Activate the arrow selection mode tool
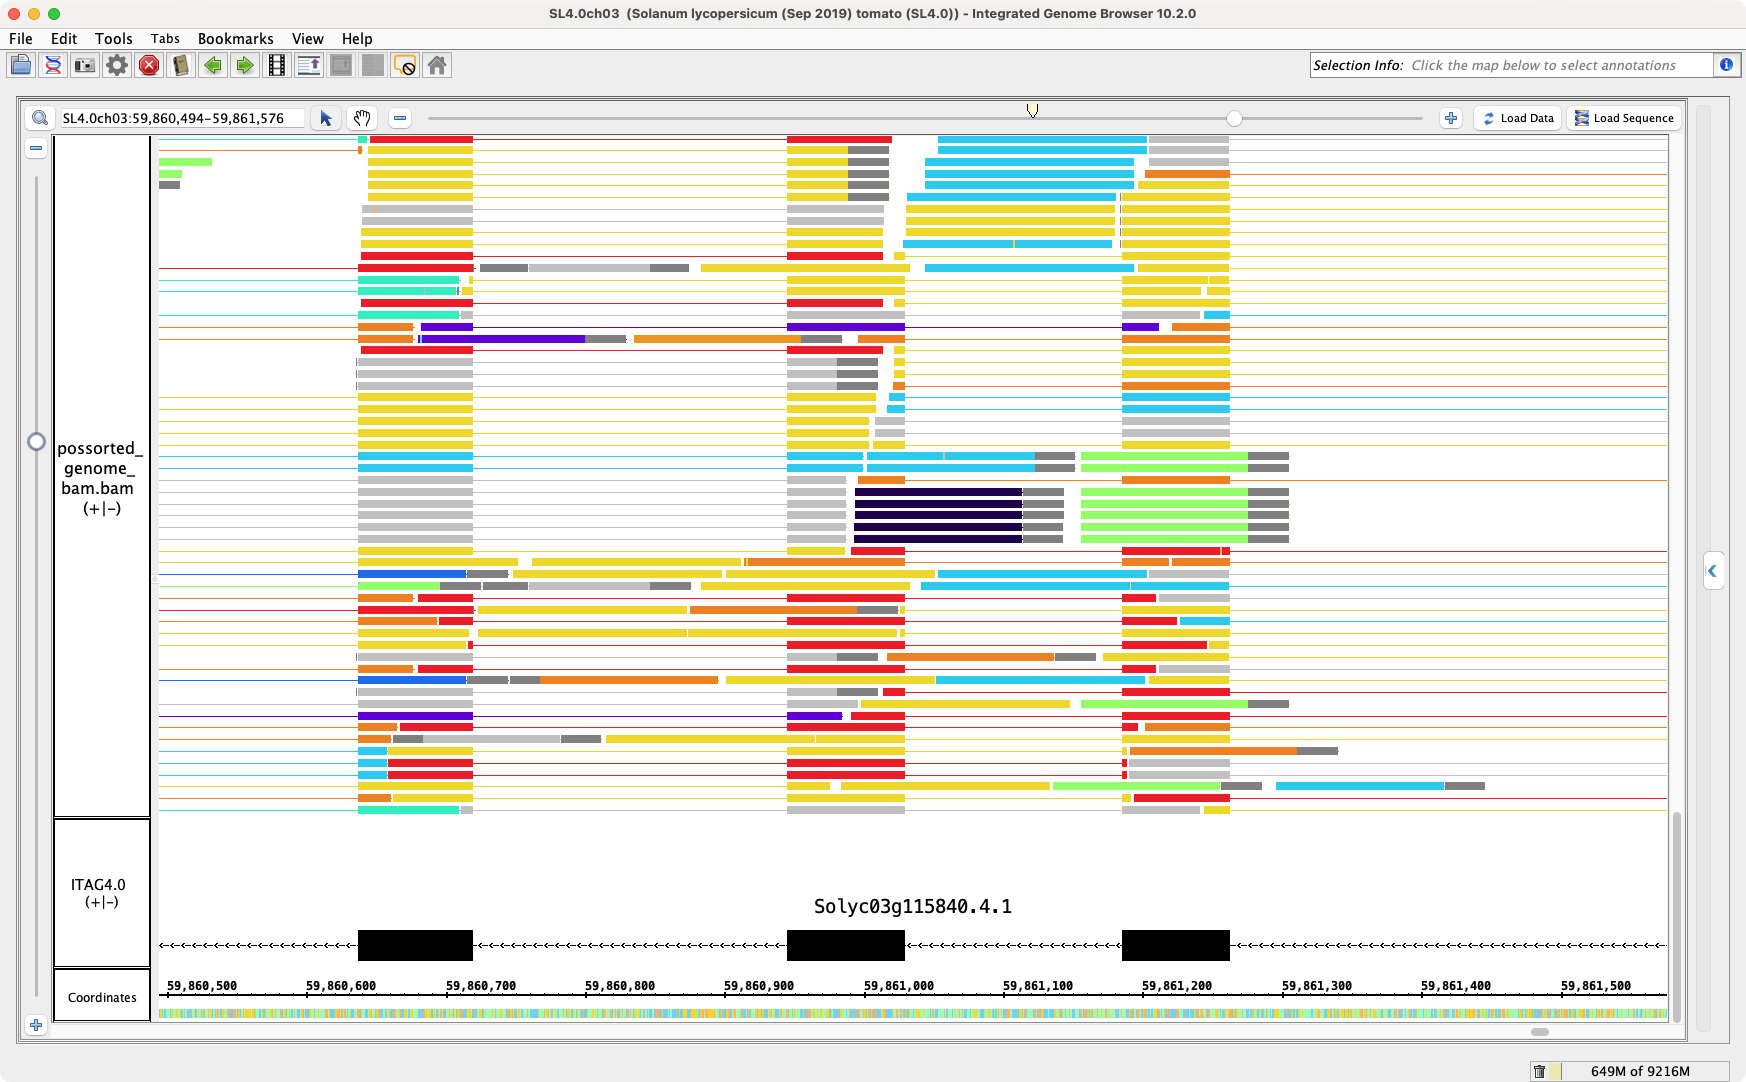 [326, 118]
